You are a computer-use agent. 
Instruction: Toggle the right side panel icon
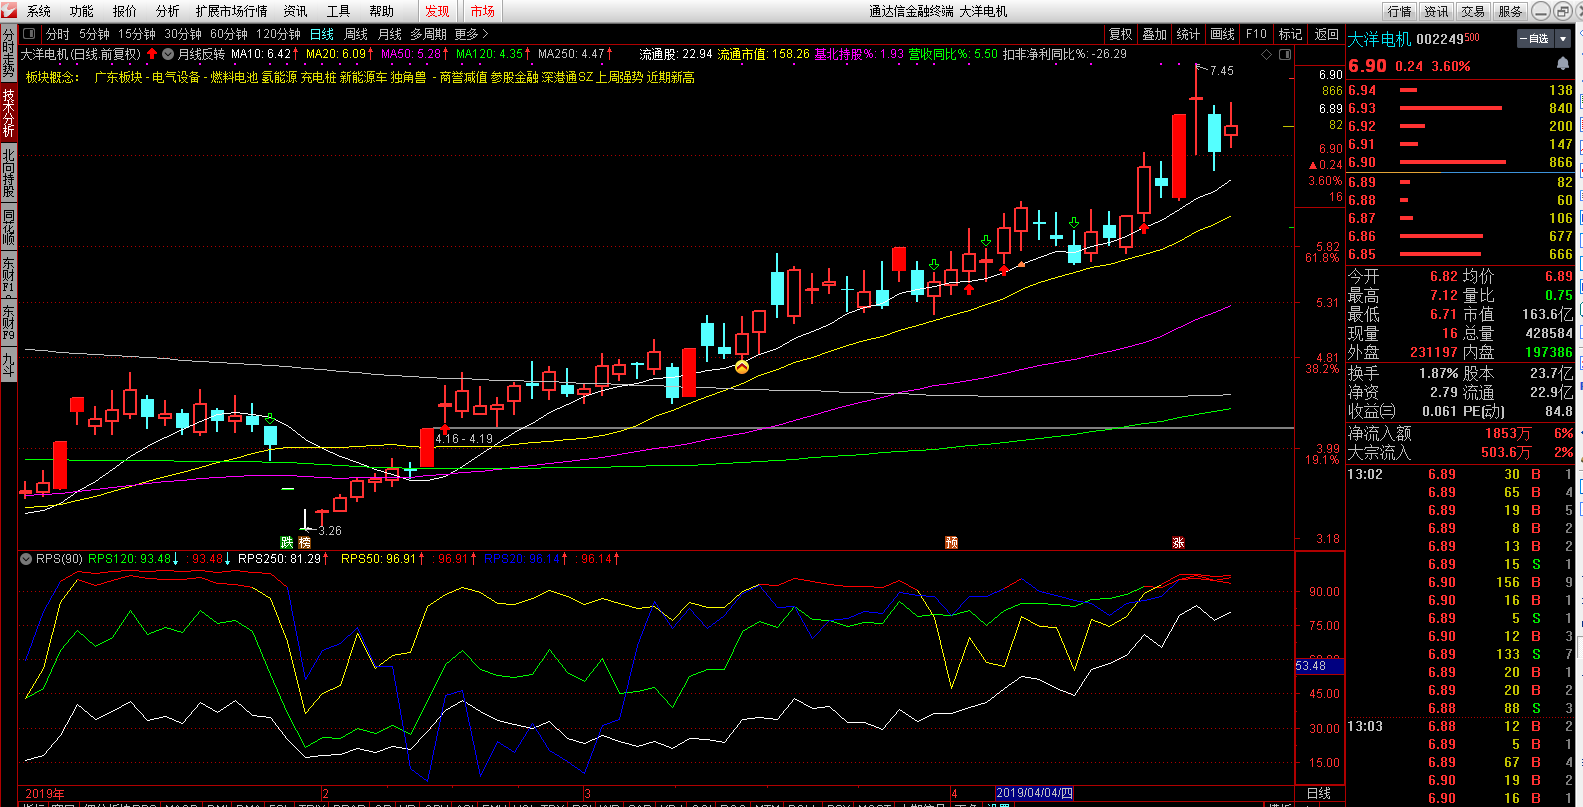click(1285, 54)
